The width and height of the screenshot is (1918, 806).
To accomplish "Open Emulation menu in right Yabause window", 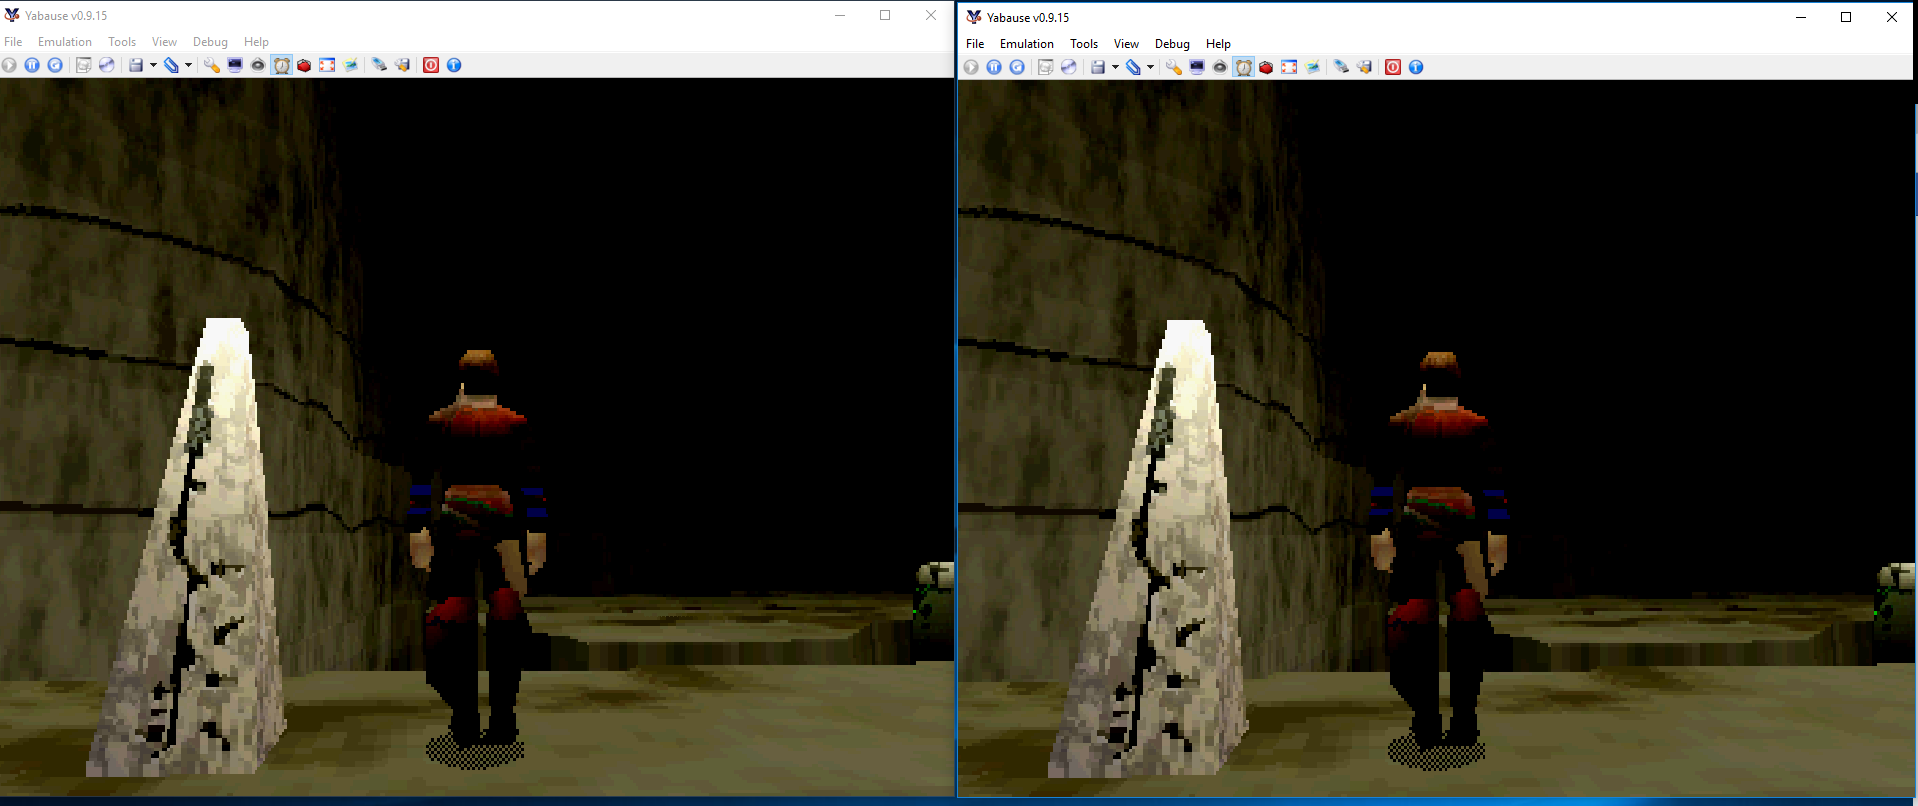I will click(1027, 44).
